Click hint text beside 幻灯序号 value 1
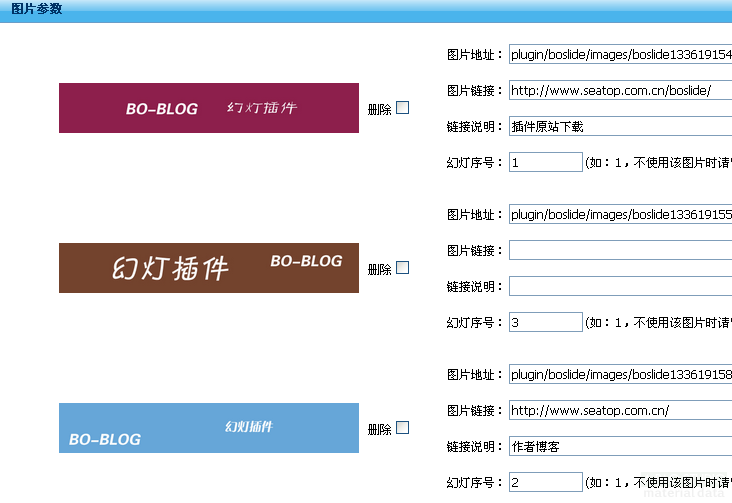The height and width of the screenshot is (503, 732). pos(658,163)
